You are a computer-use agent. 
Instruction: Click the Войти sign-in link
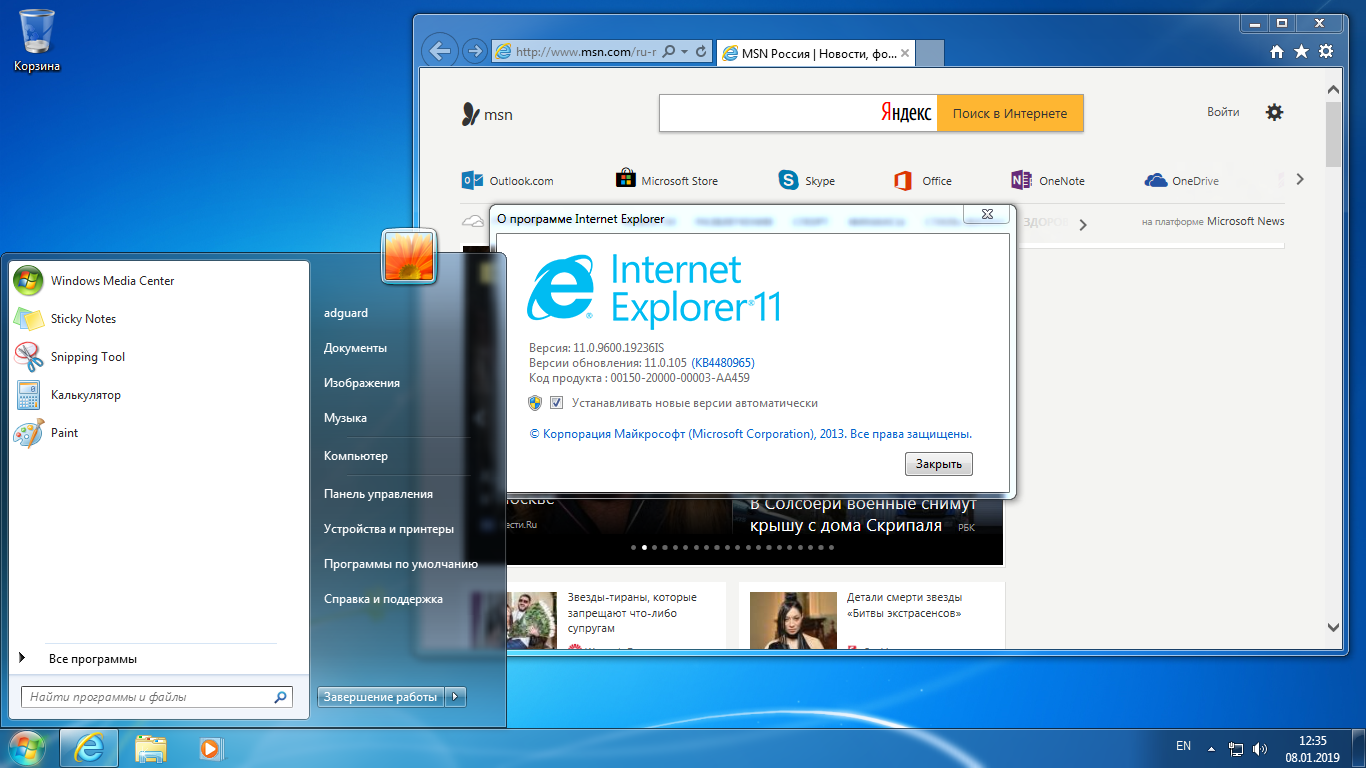coord(1223,112)
